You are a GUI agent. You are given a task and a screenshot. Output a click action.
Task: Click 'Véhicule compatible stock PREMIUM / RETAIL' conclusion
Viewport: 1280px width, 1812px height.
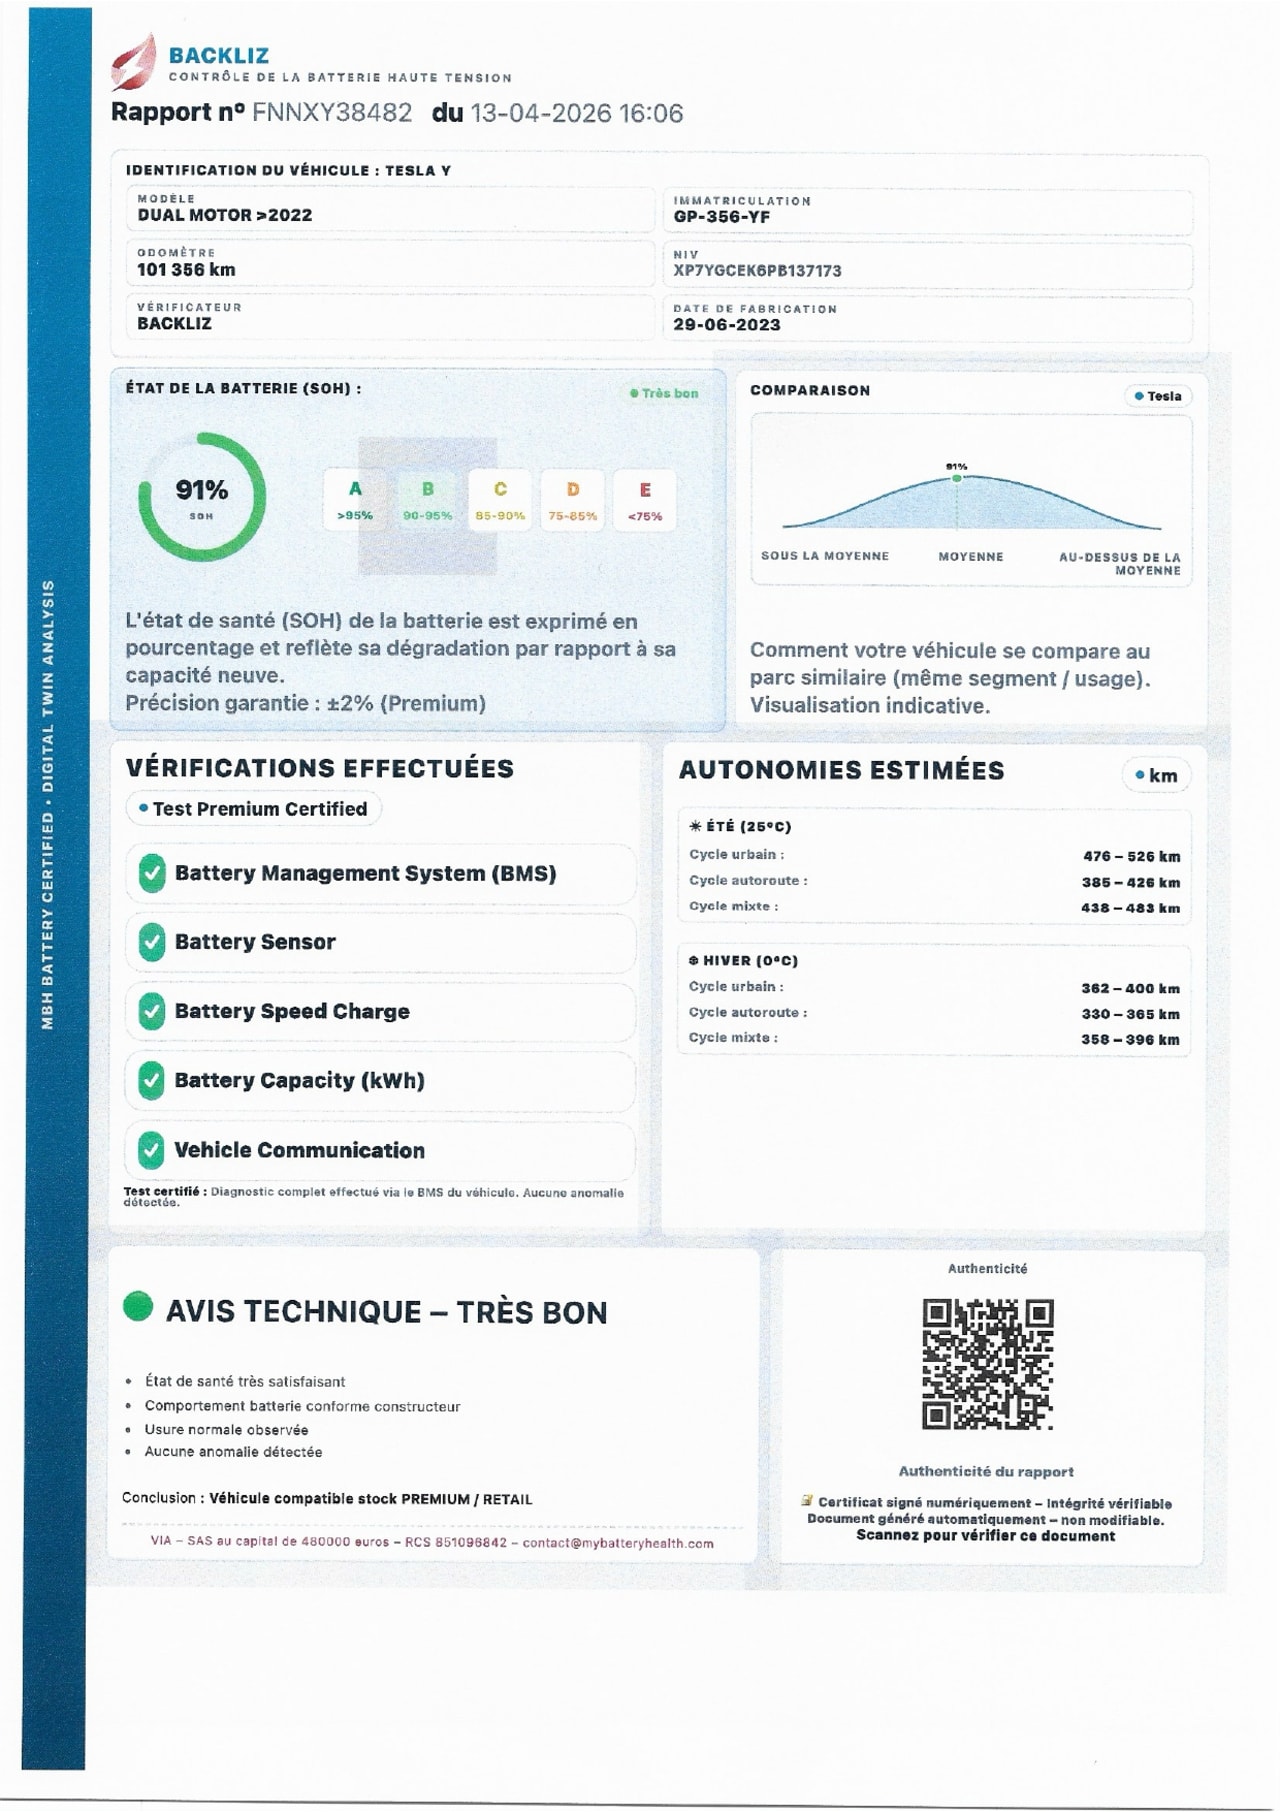point(371,1499)
